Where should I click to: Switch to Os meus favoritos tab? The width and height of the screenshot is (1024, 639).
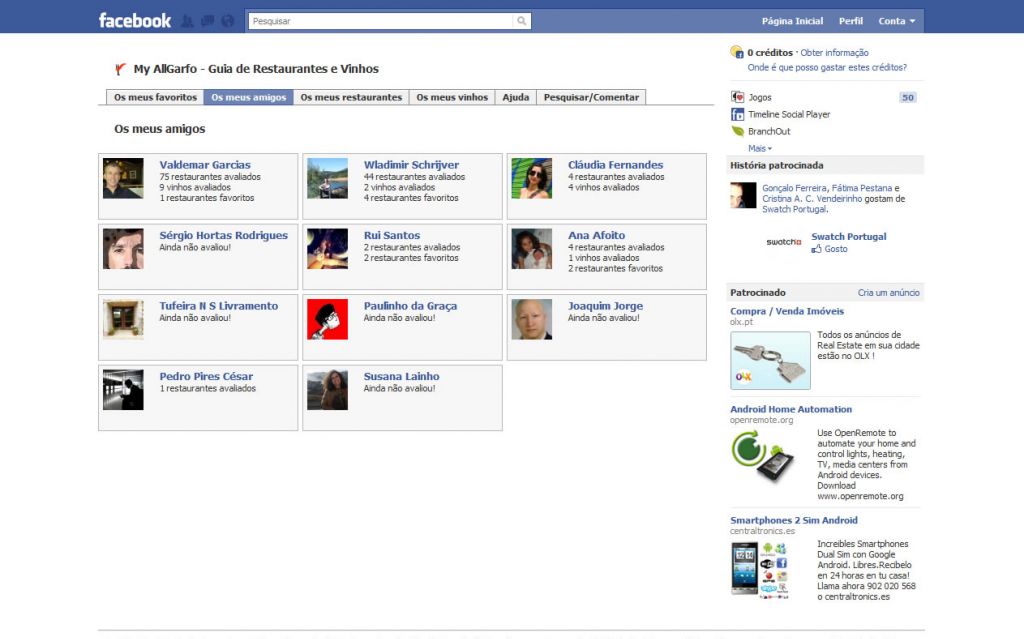[x=155, y=97]
